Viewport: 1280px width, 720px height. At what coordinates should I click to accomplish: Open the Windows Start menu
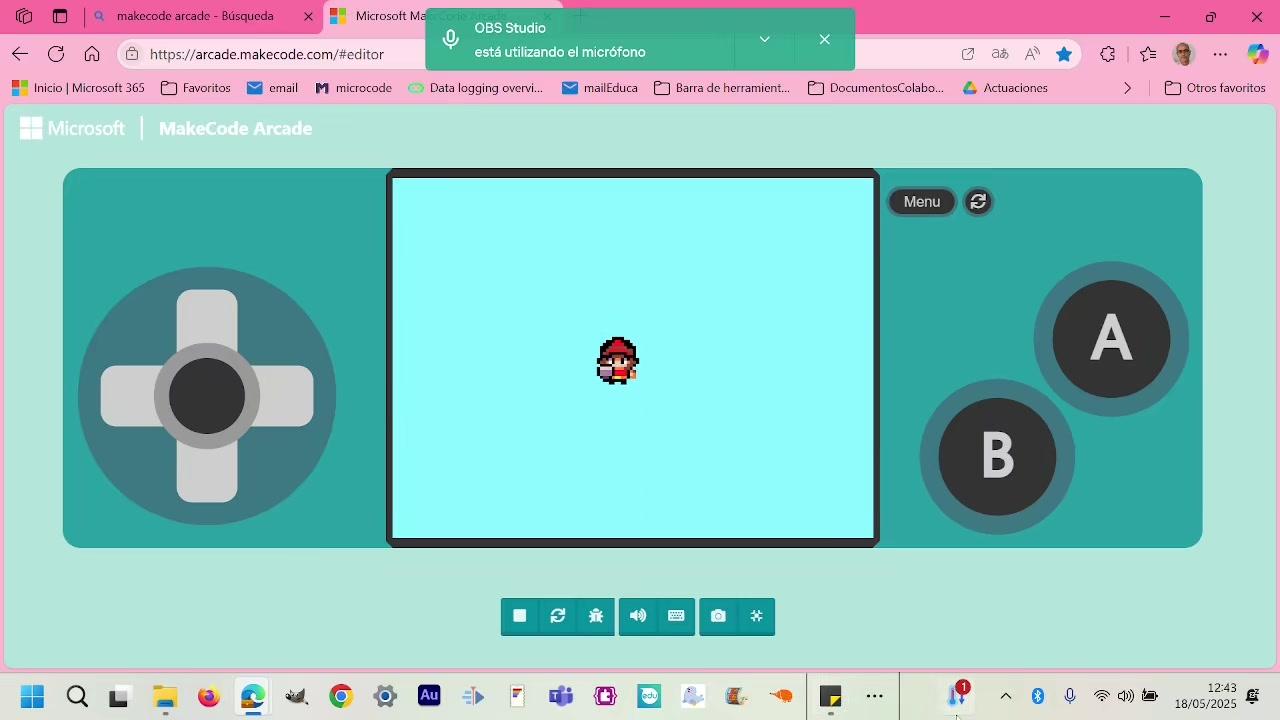32,696
